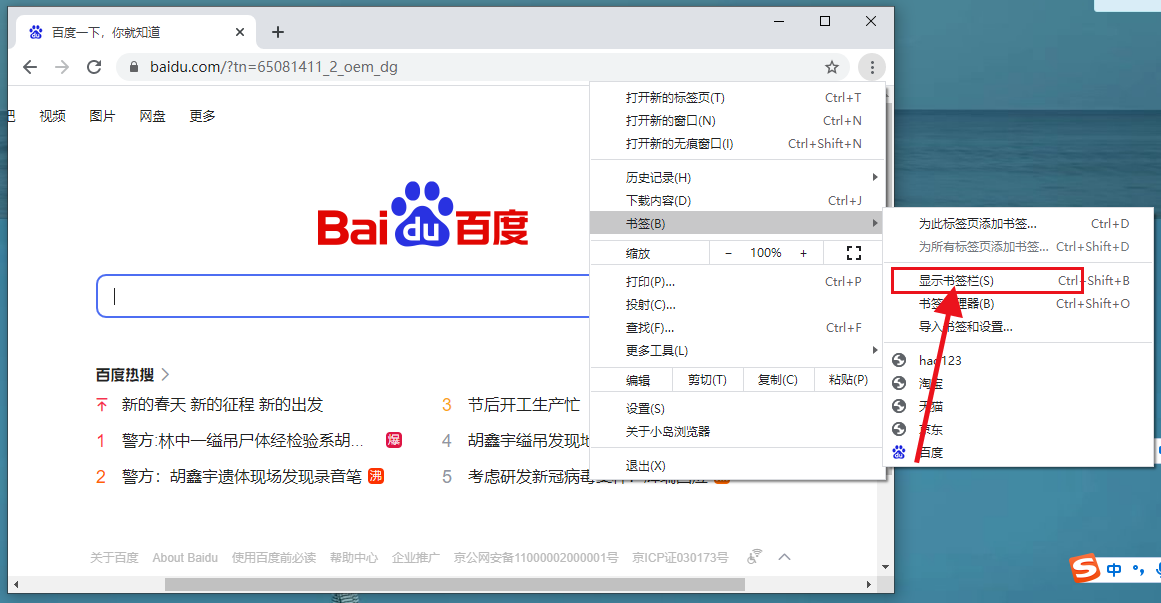The width and height of the screenshot is (1161, 603).
Task: Open 书签管理器(B)
Action: [x=1018, y=304]
